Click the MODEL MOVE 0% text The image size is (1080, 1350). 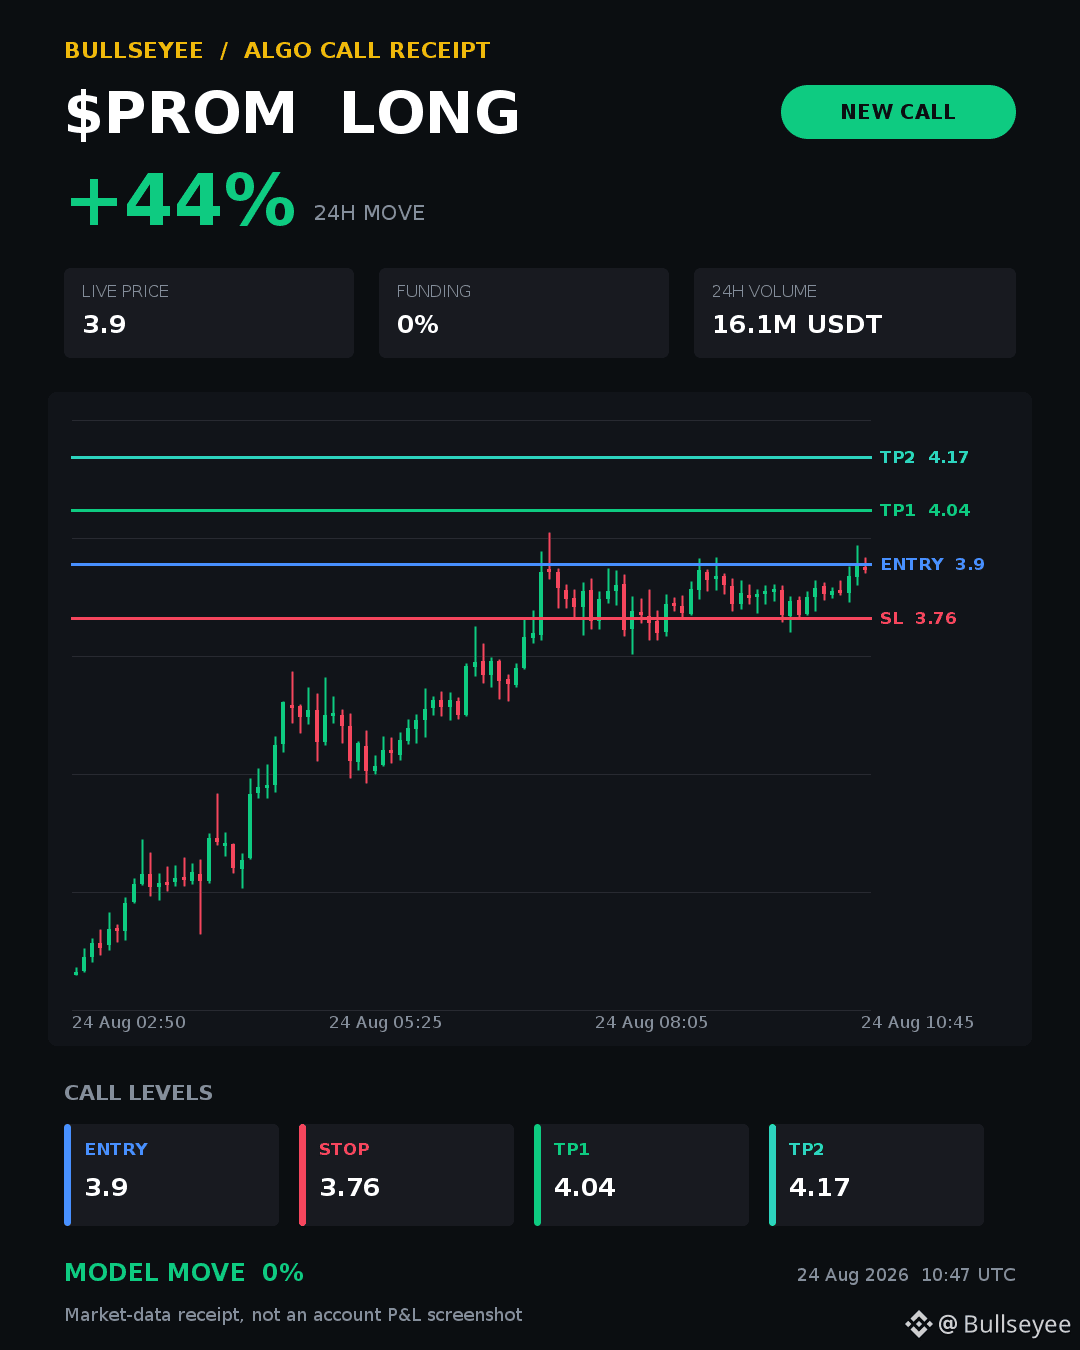[x=184, y=1273]
